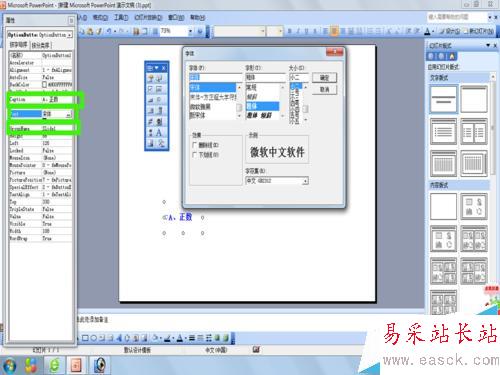
Task: Open the zoom percentage dropdown
Action: tap(190, 31)
